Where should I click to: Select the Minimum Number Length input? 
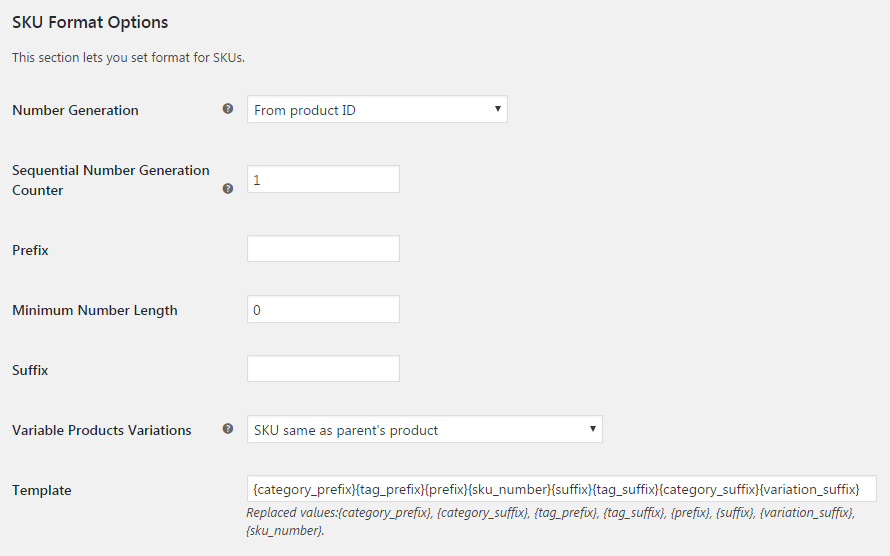pyautogui.click(x=323, y=309)
